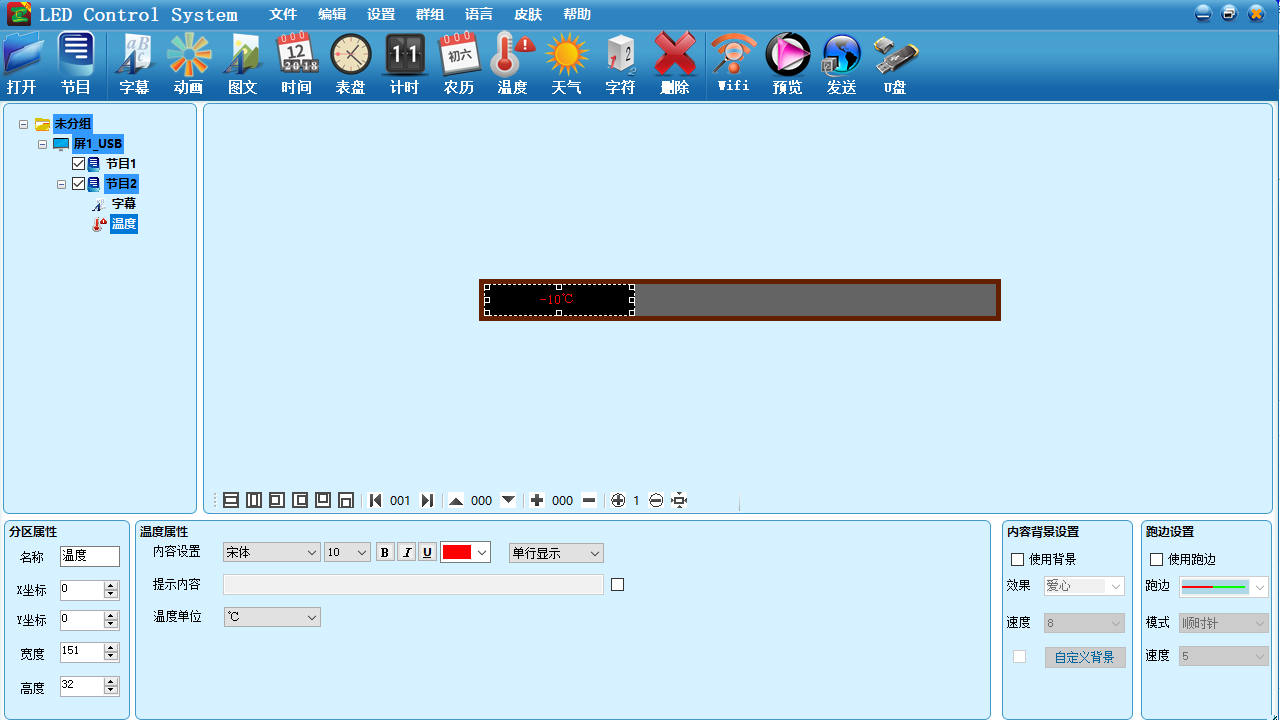Open the 设置 settings menu
1280x720 pixels.
point(381,14)
